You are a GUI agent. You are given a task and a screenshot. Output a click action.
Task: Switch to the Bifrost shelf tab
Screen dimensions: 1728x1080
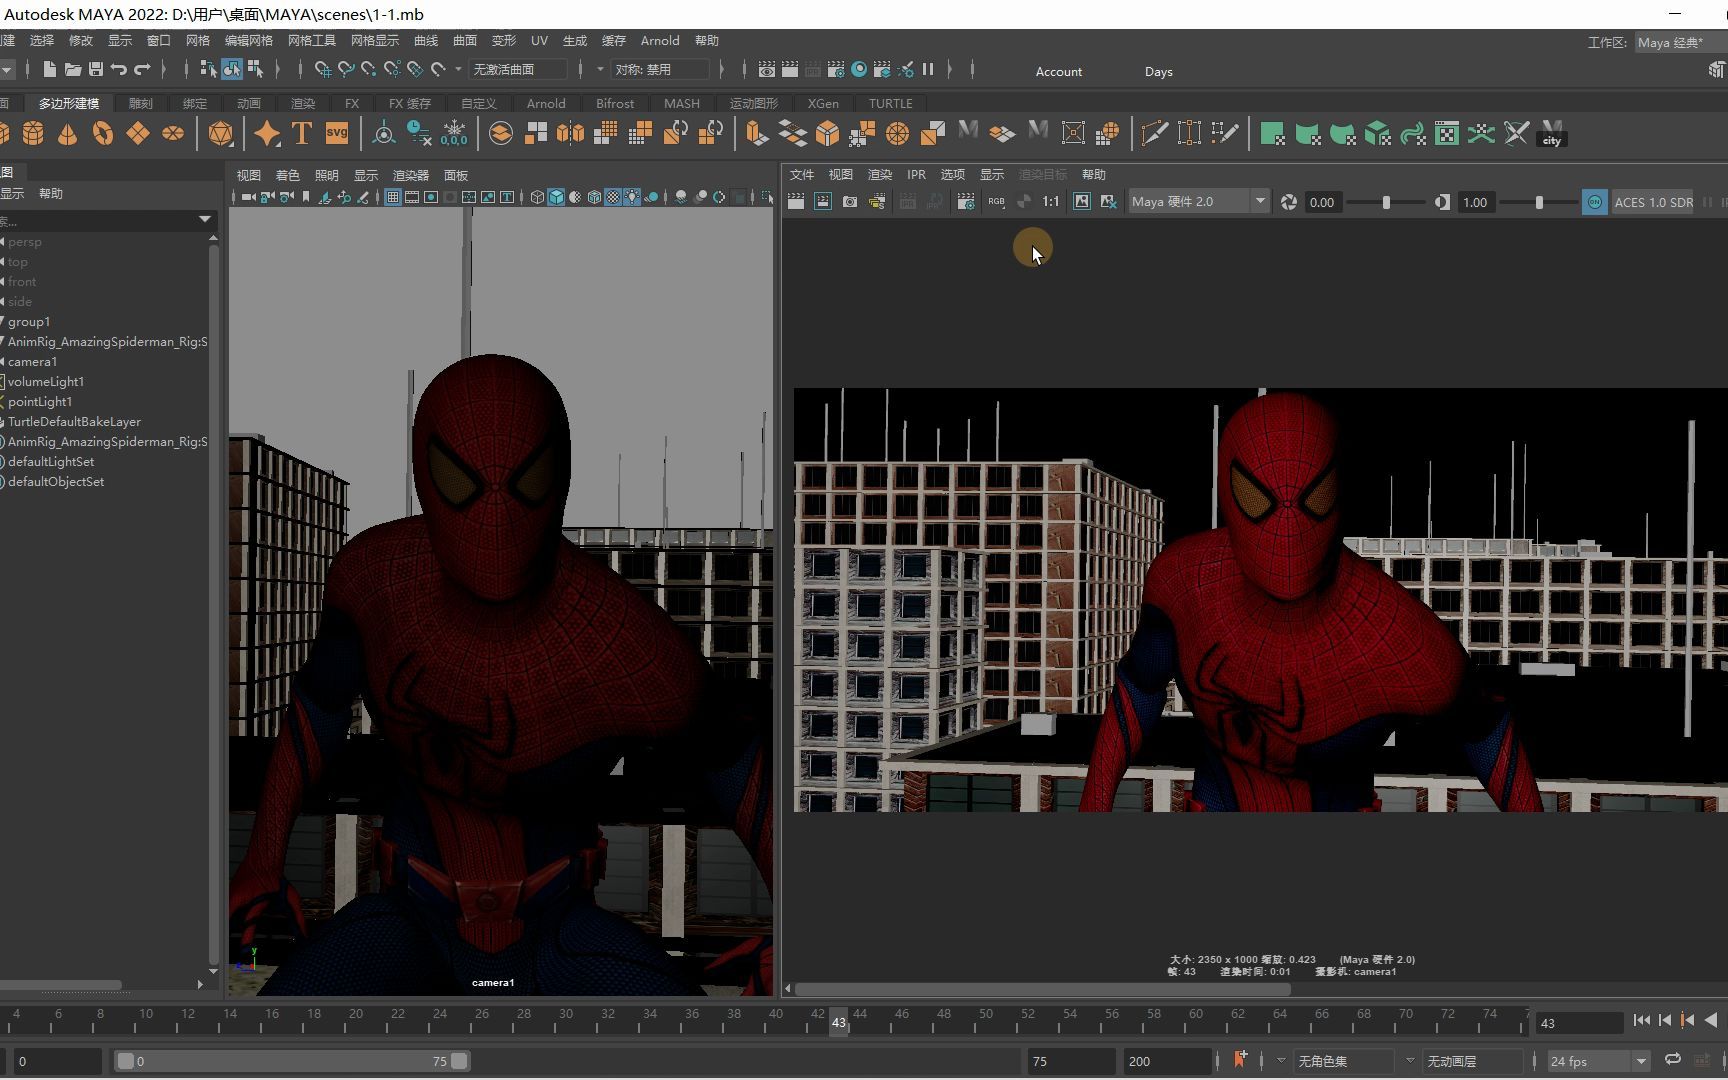pos(614,104)
